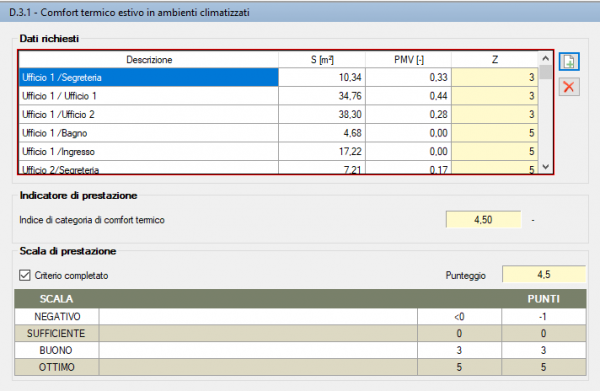Click the Indice di categoria field 4,50
This screenshot has width=600, height=391.
(483, 220)
